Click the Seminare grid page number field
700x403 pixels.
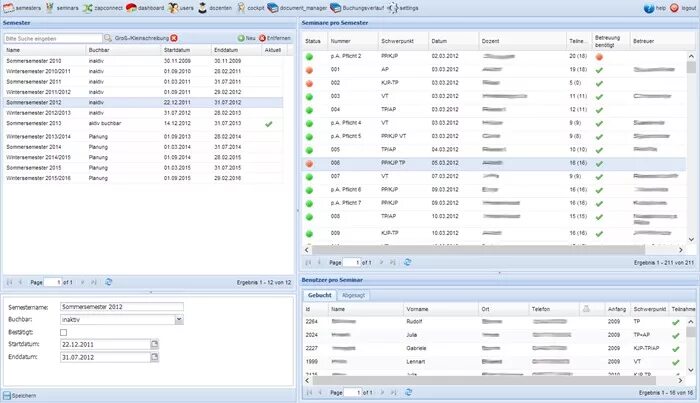click(352, 262)
